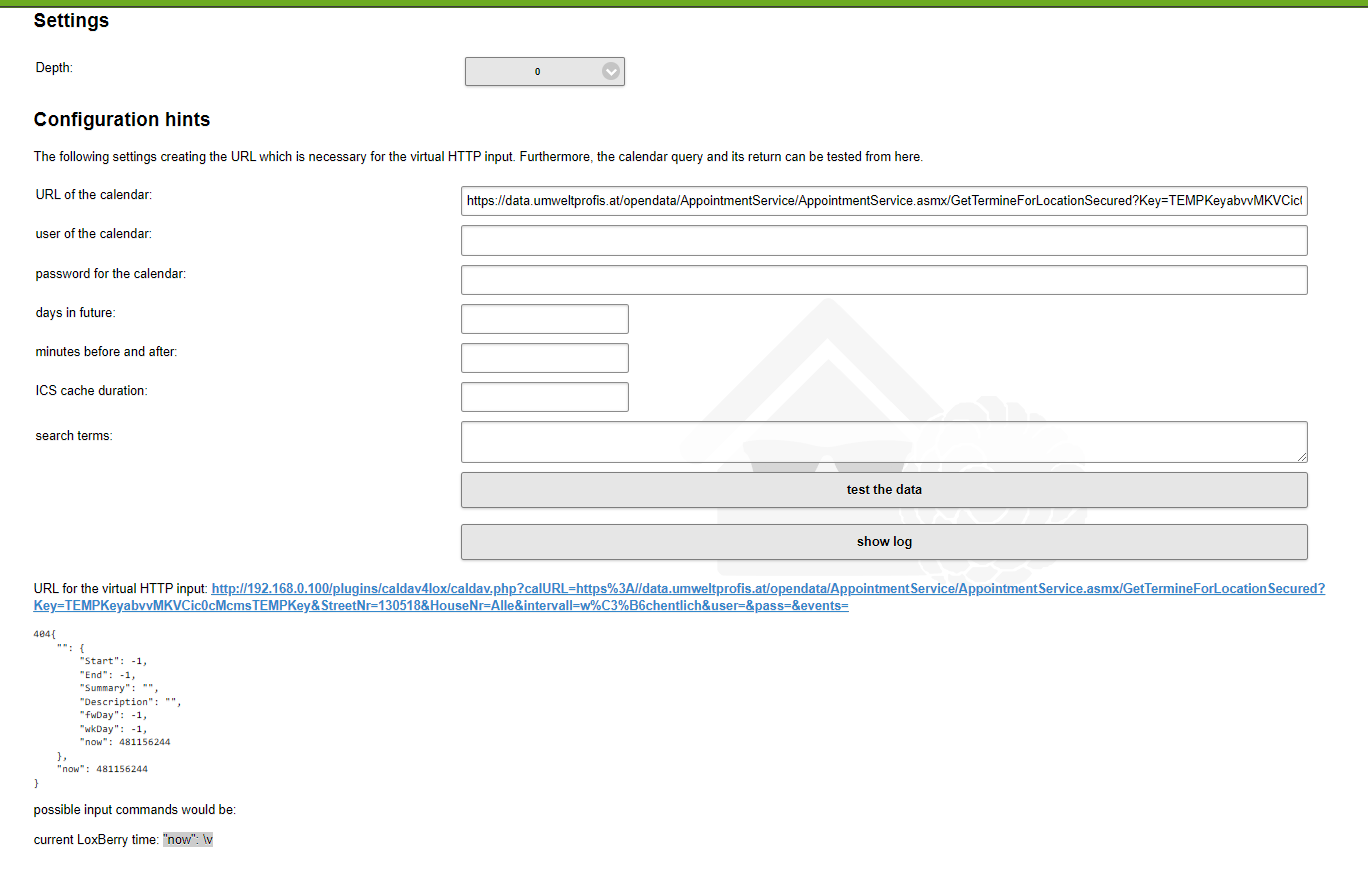Focus the user of the calendar field
This screenshot has height=875, width=1368.
tap(884, 240)
